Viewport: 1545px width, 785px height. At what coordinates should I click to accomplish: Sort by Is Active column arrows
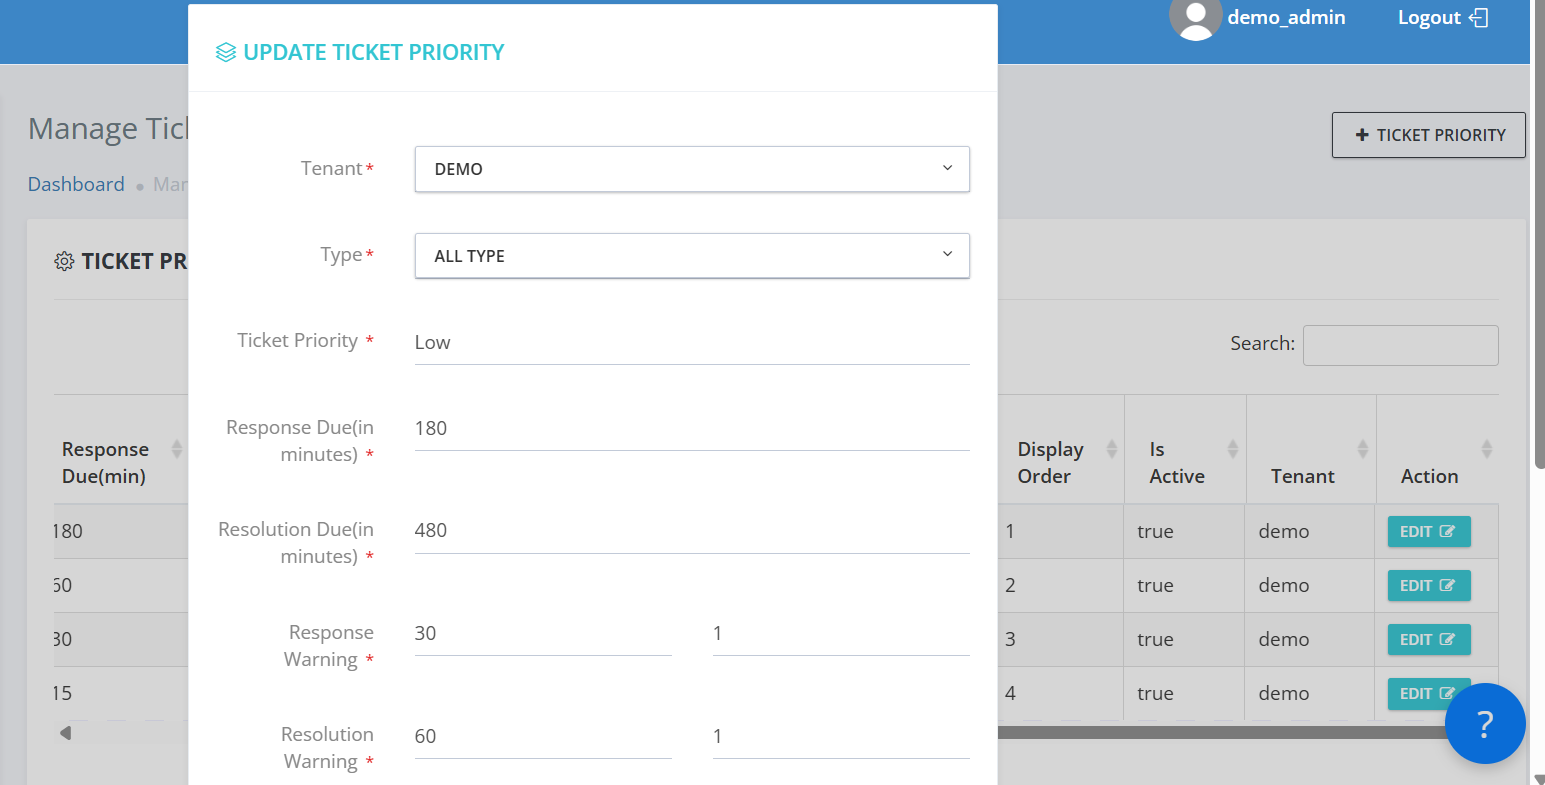(x=1233, y=449)
